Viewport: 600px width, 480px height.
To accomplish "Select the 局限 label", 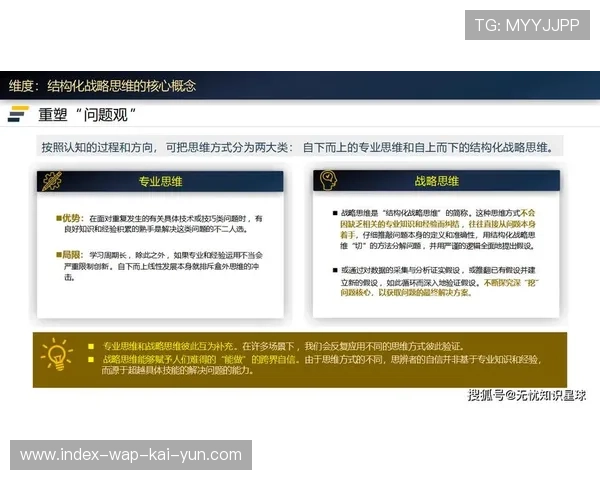I will pos(71,255).
